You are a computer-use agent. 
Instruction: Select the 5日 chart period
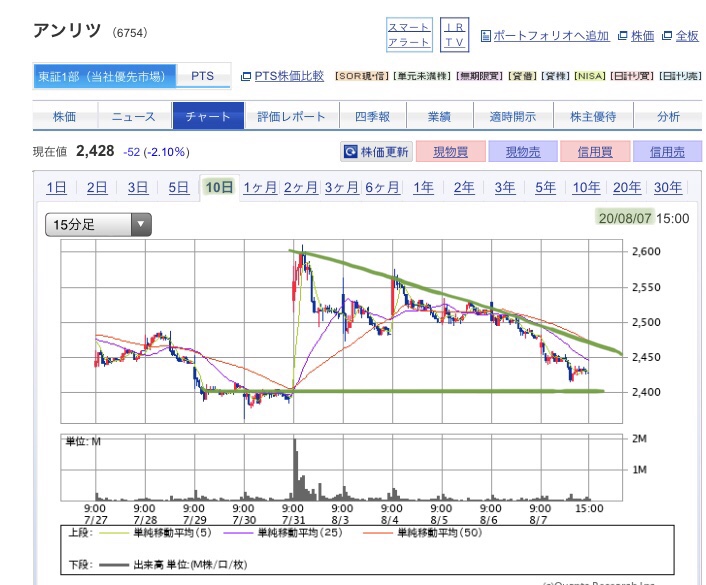coord(178,187)
